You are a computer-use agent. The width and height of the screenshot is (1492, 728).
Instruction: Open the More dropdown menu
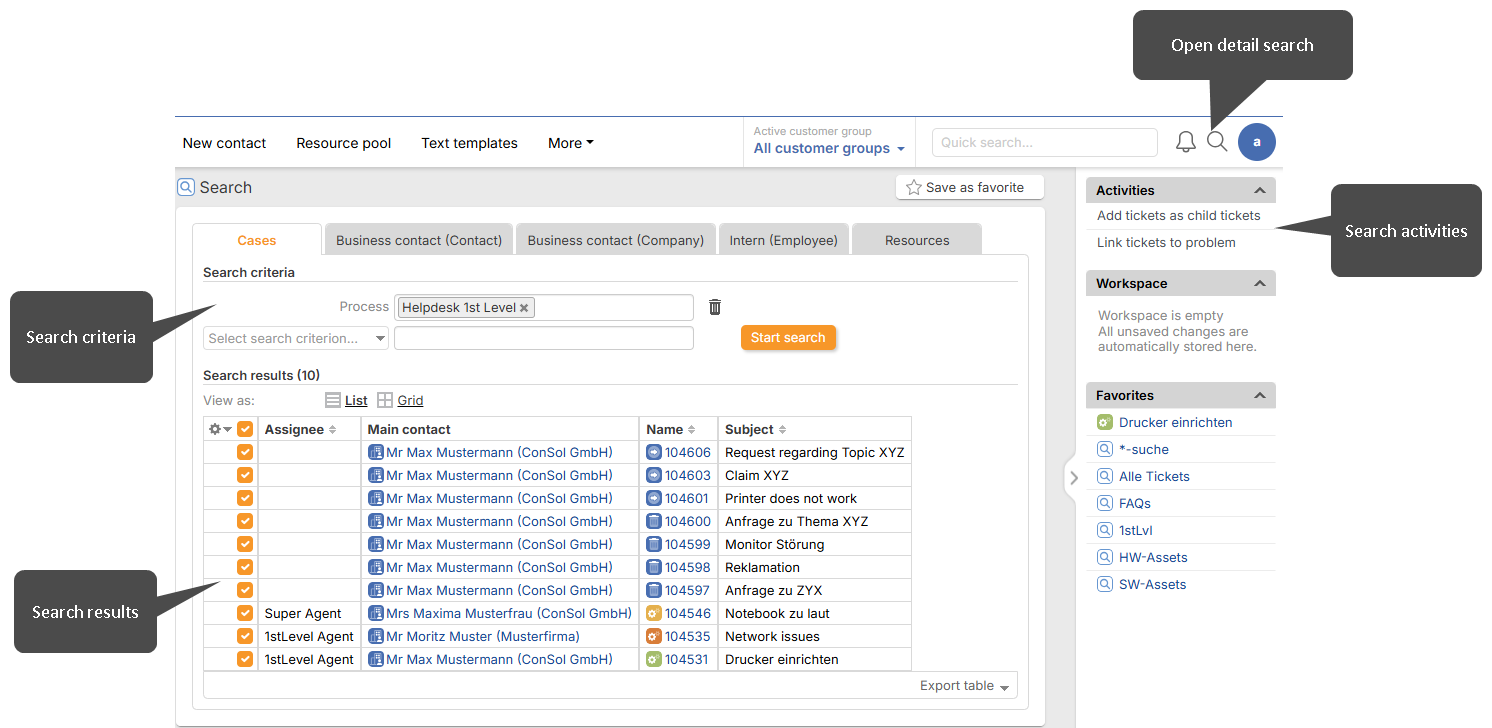pos(570,143)
